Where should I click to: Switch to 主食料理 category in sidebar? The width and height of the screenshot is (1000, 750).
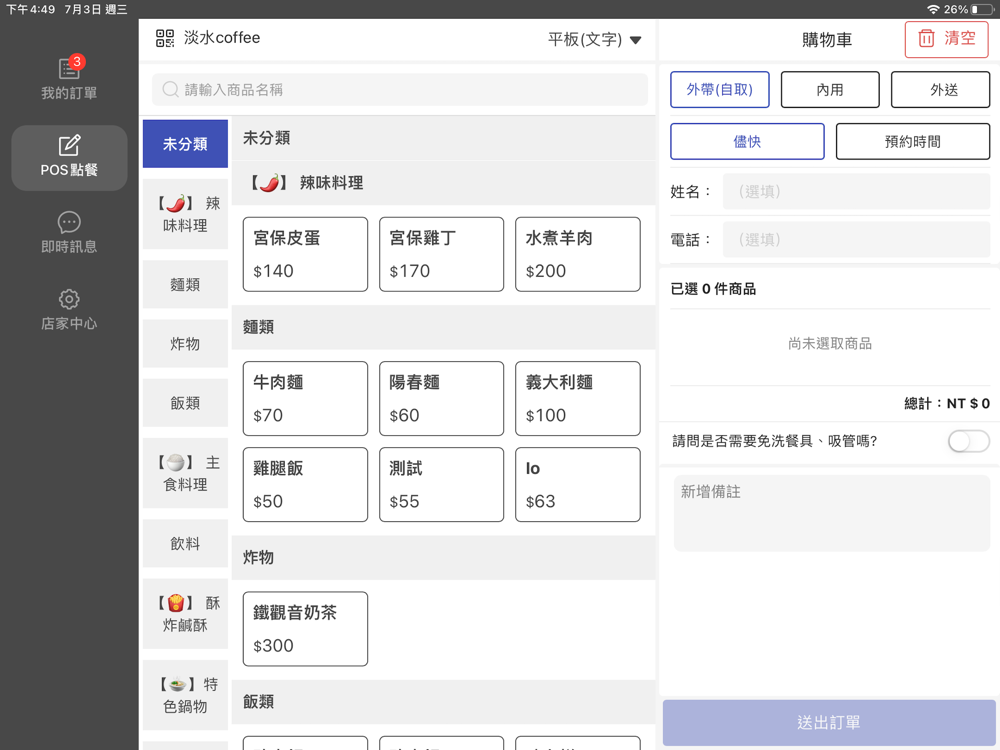(185, 473)
